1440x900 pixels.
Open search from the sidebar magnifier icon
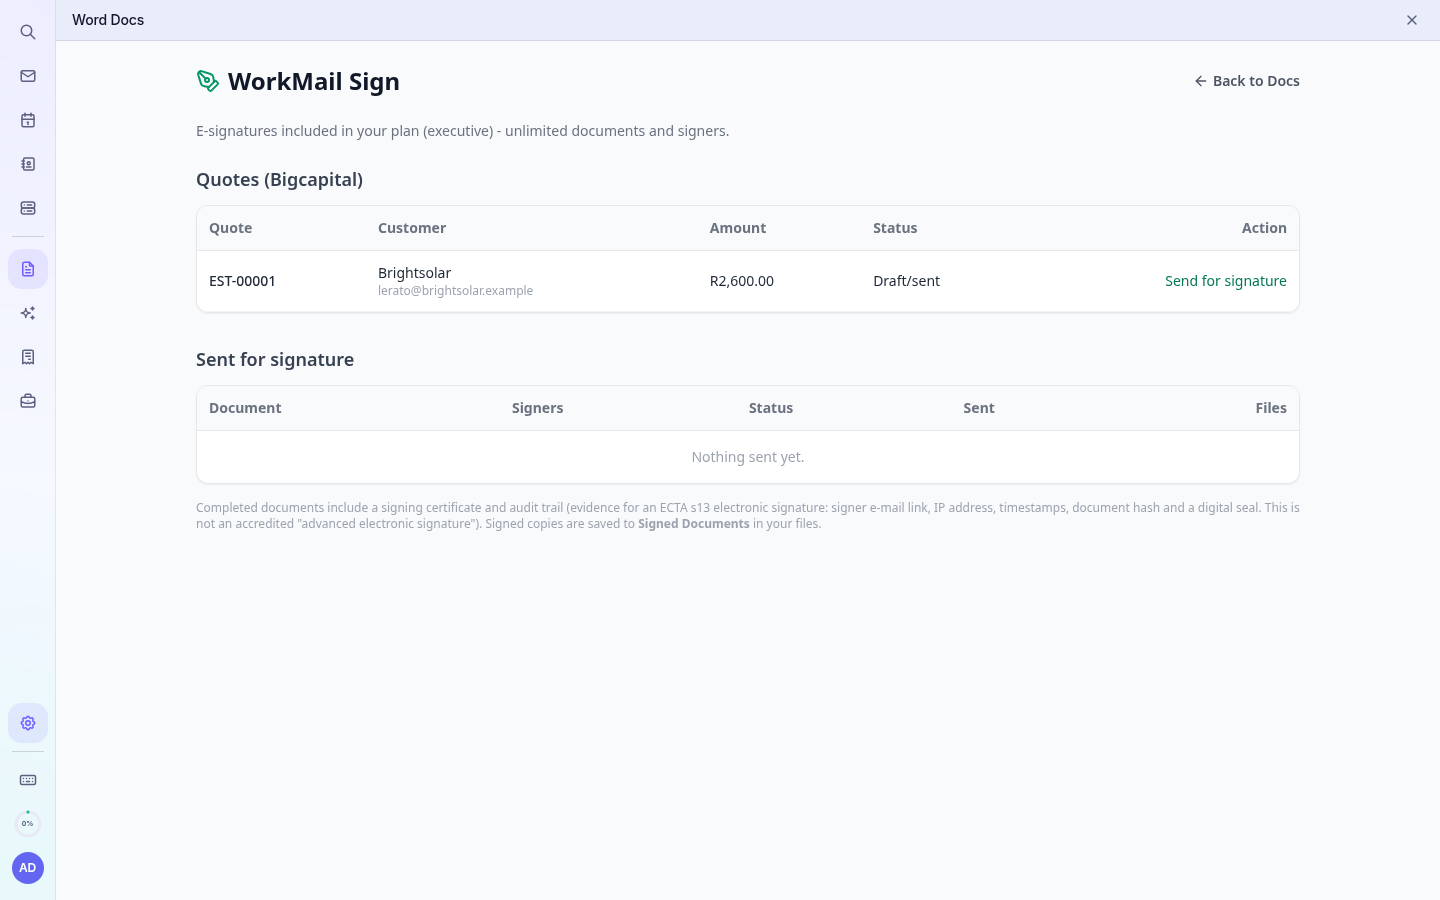tap(28, 32)
